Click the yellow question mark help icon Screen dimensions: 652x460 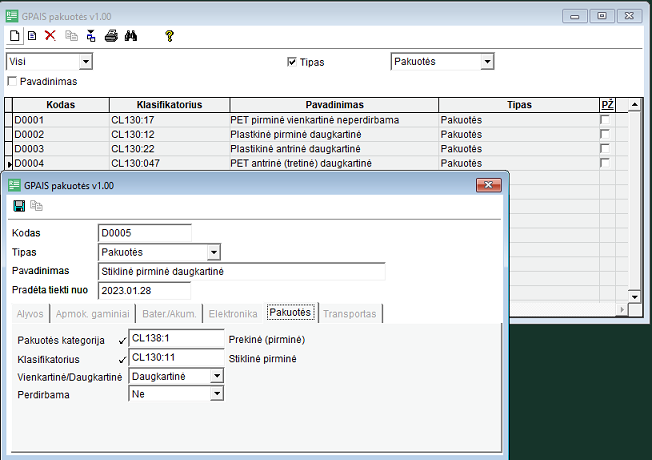click(x=169, y=36)
